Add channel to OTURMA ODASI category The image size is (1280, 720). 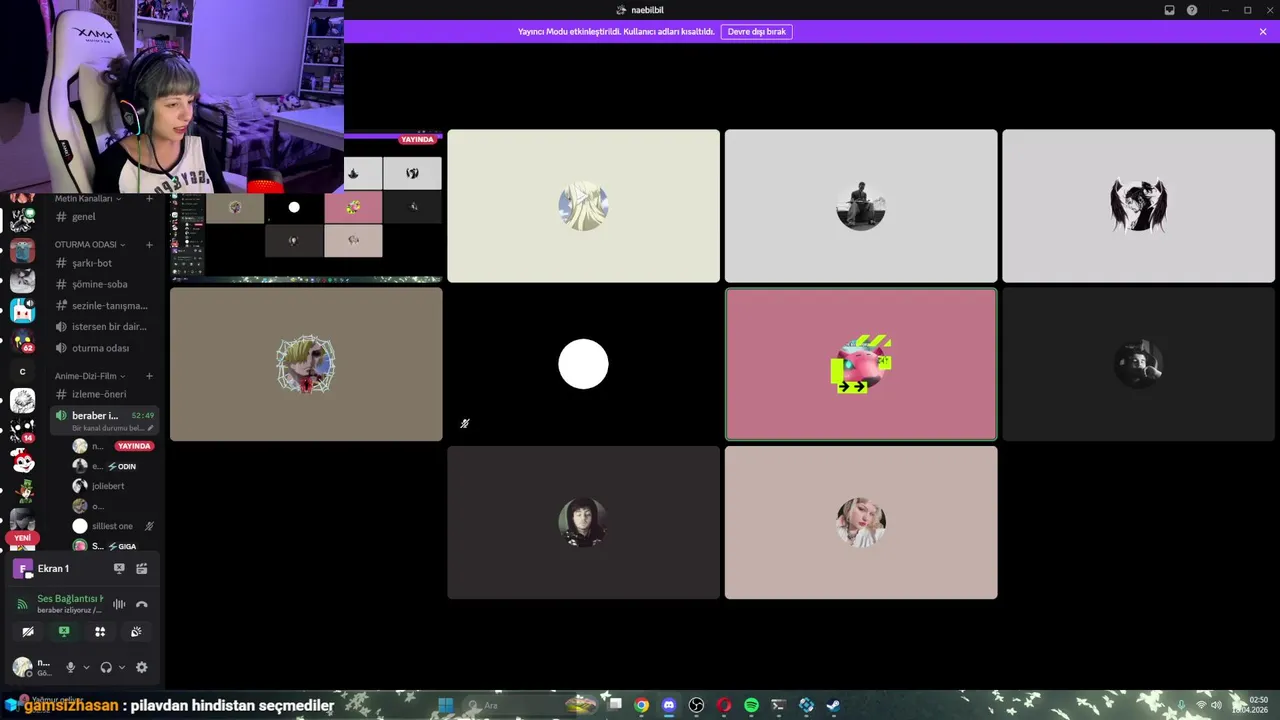149,244
